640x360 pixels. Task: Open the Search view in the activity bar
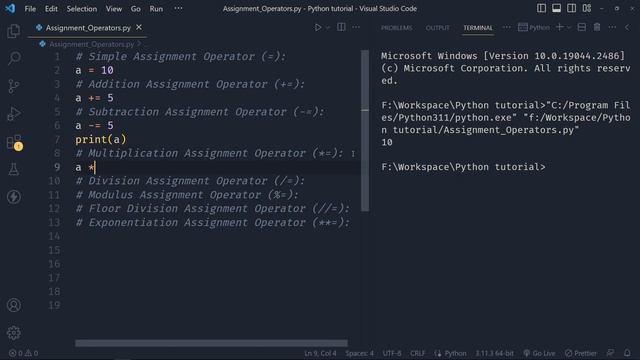14,58
